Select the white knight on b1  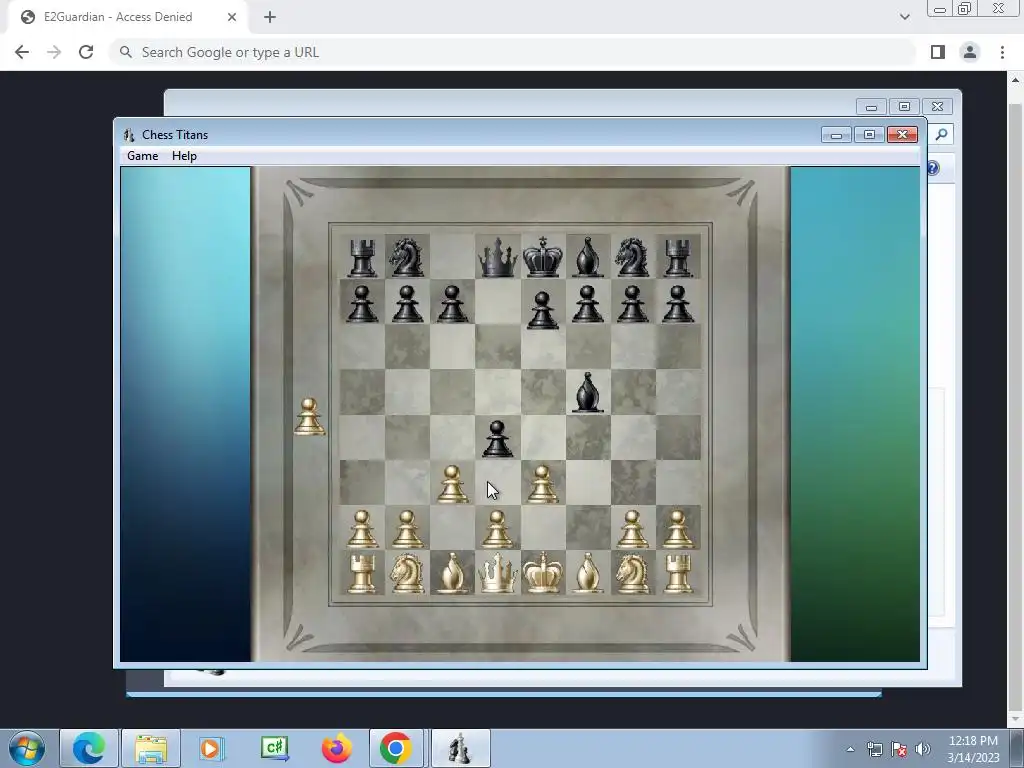click(x=407, y=573)
